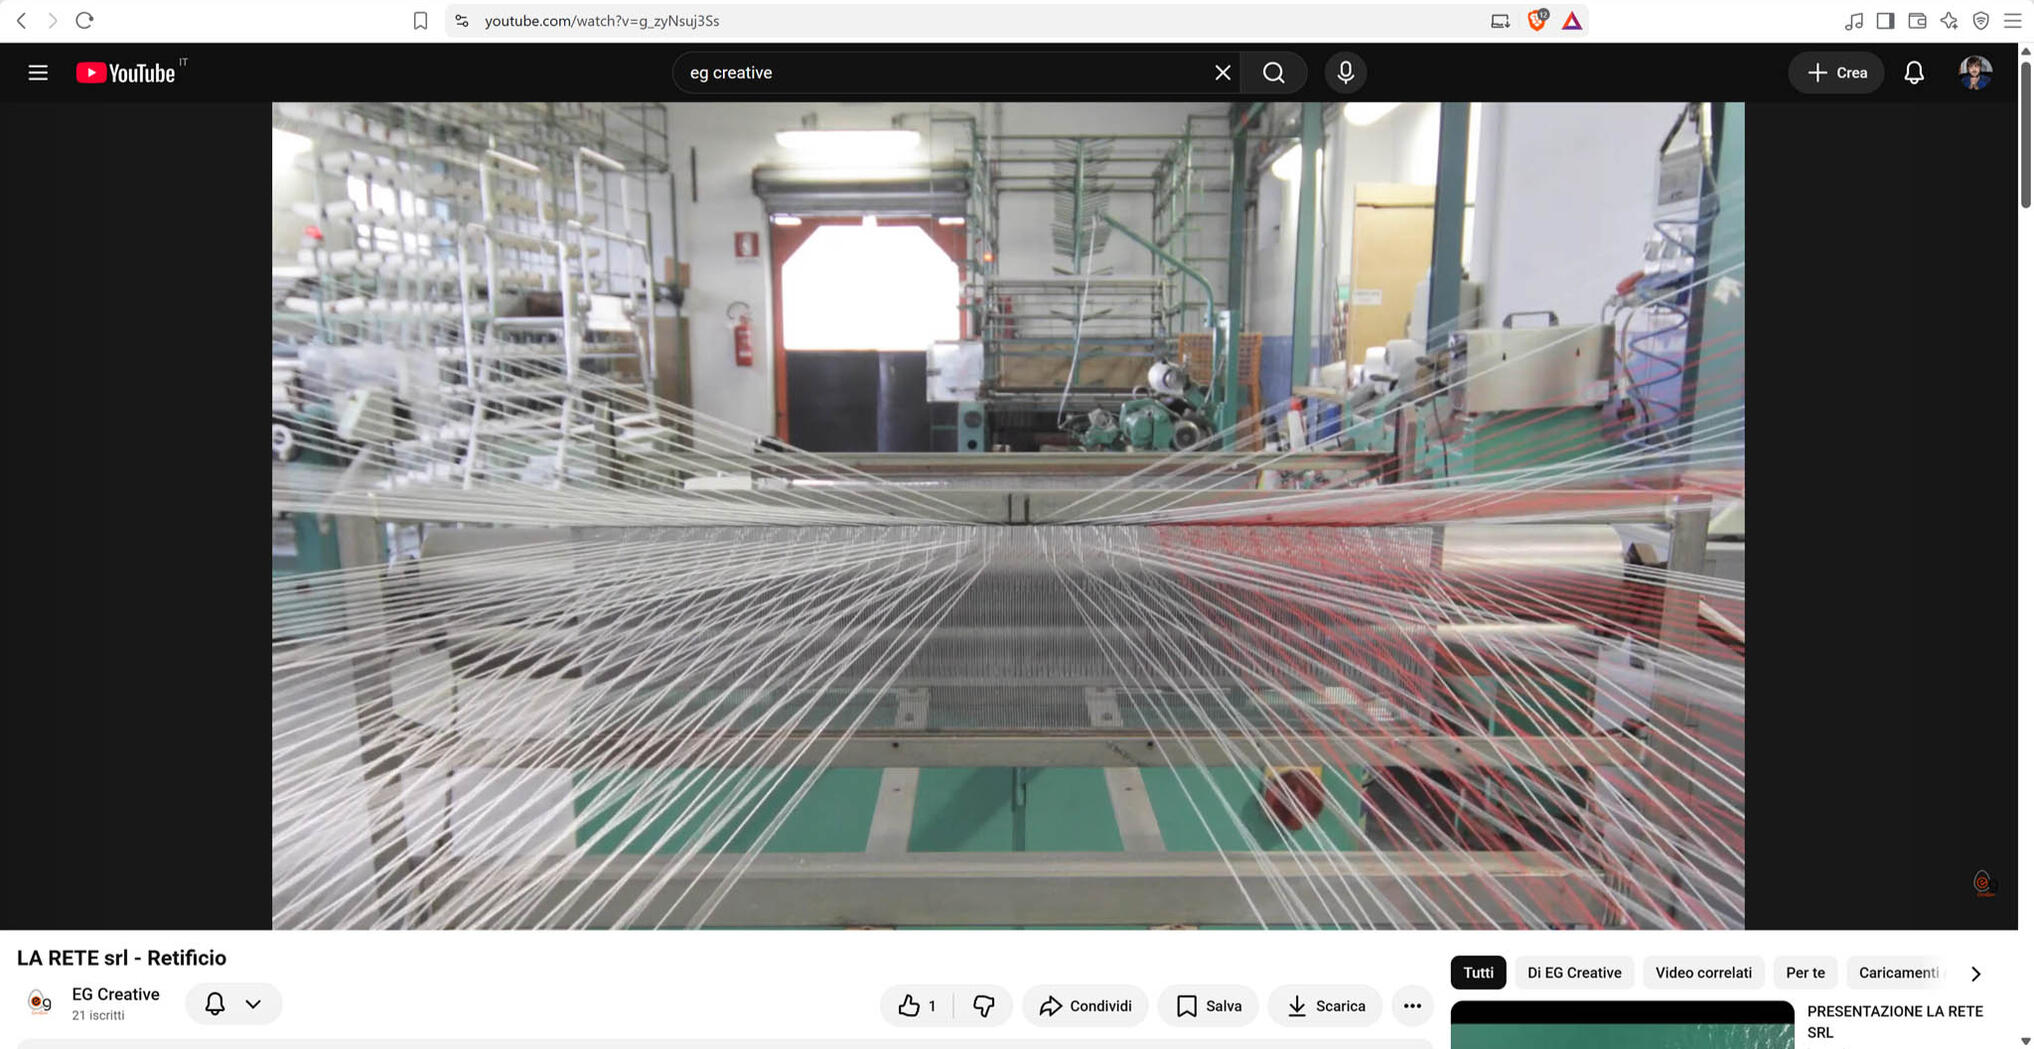Show more filter chips with the right arrow
The height and width of the screenshot is (1049, 2034).
[x=1975, y=973]
